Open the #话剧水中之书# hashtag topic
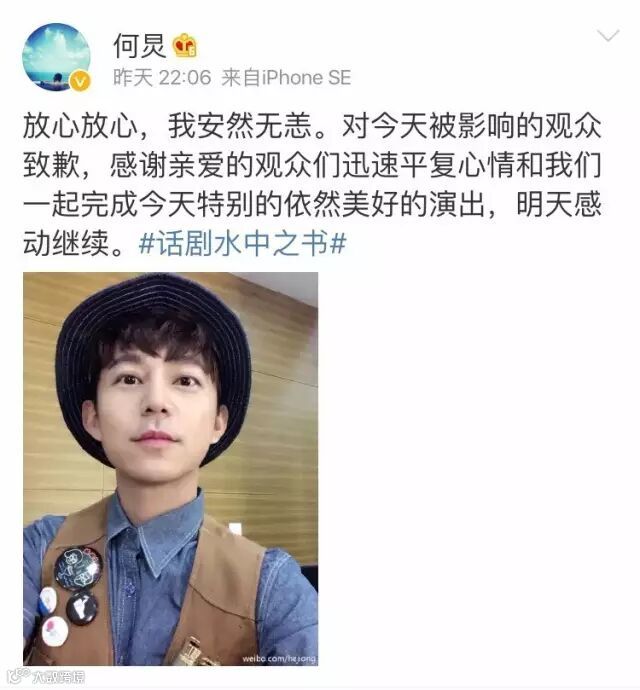This screenshot has width=640, height=690. click(x=243, y=243)
